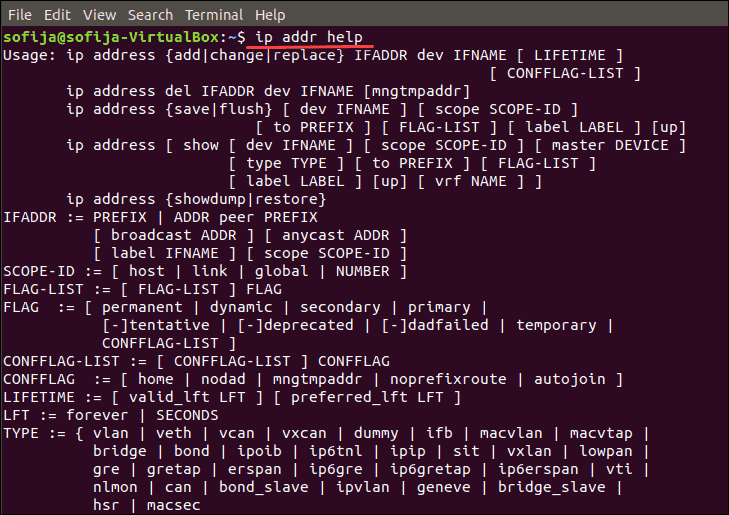Screen dimensions: 729x515
Task: Click 'bridge_slave' in the TYPE list
Action: 551,488
